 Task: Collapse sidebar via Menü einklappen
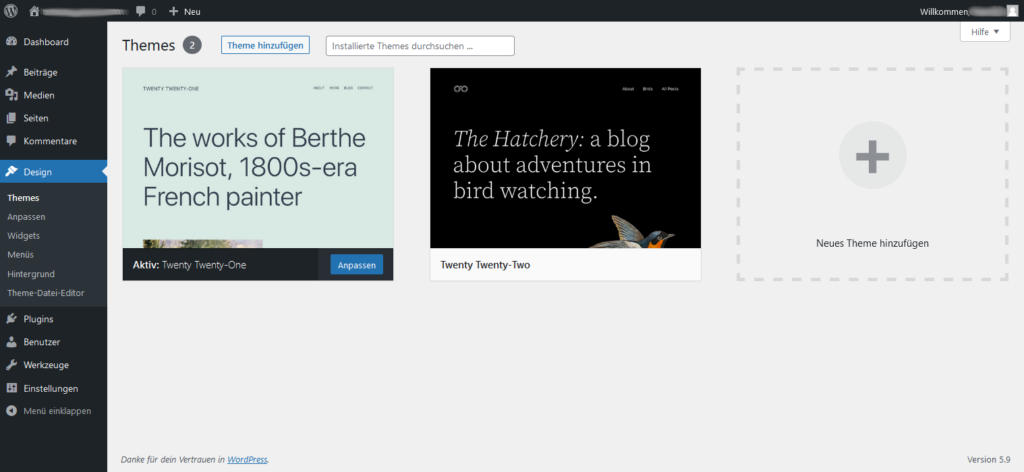point(54,411)
